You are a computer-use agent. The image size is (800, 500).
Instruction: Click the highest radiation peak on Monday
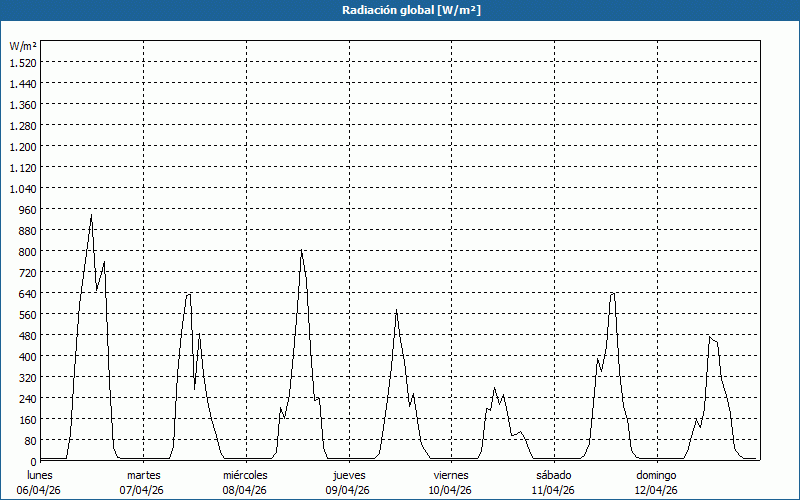[91, 215]
